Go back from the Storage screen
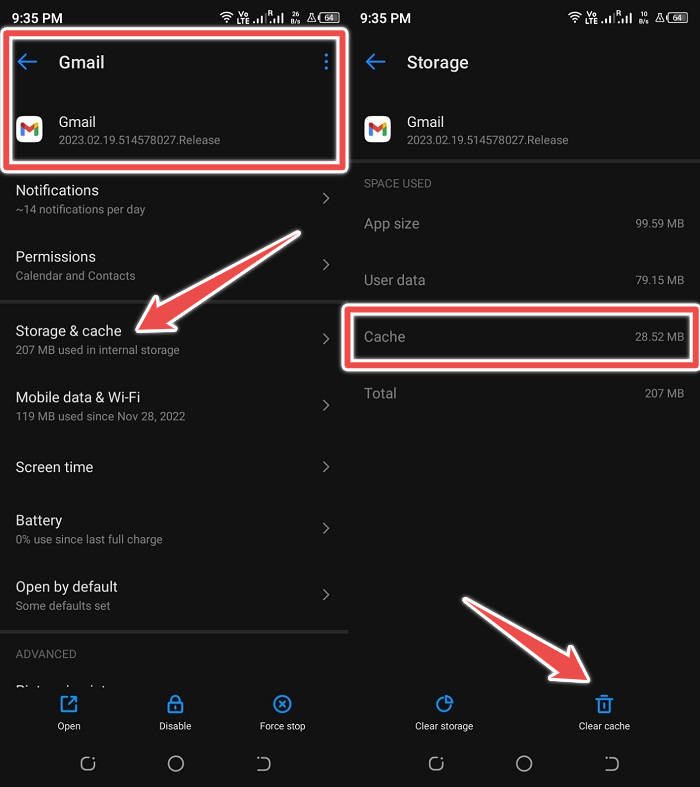 376,62
